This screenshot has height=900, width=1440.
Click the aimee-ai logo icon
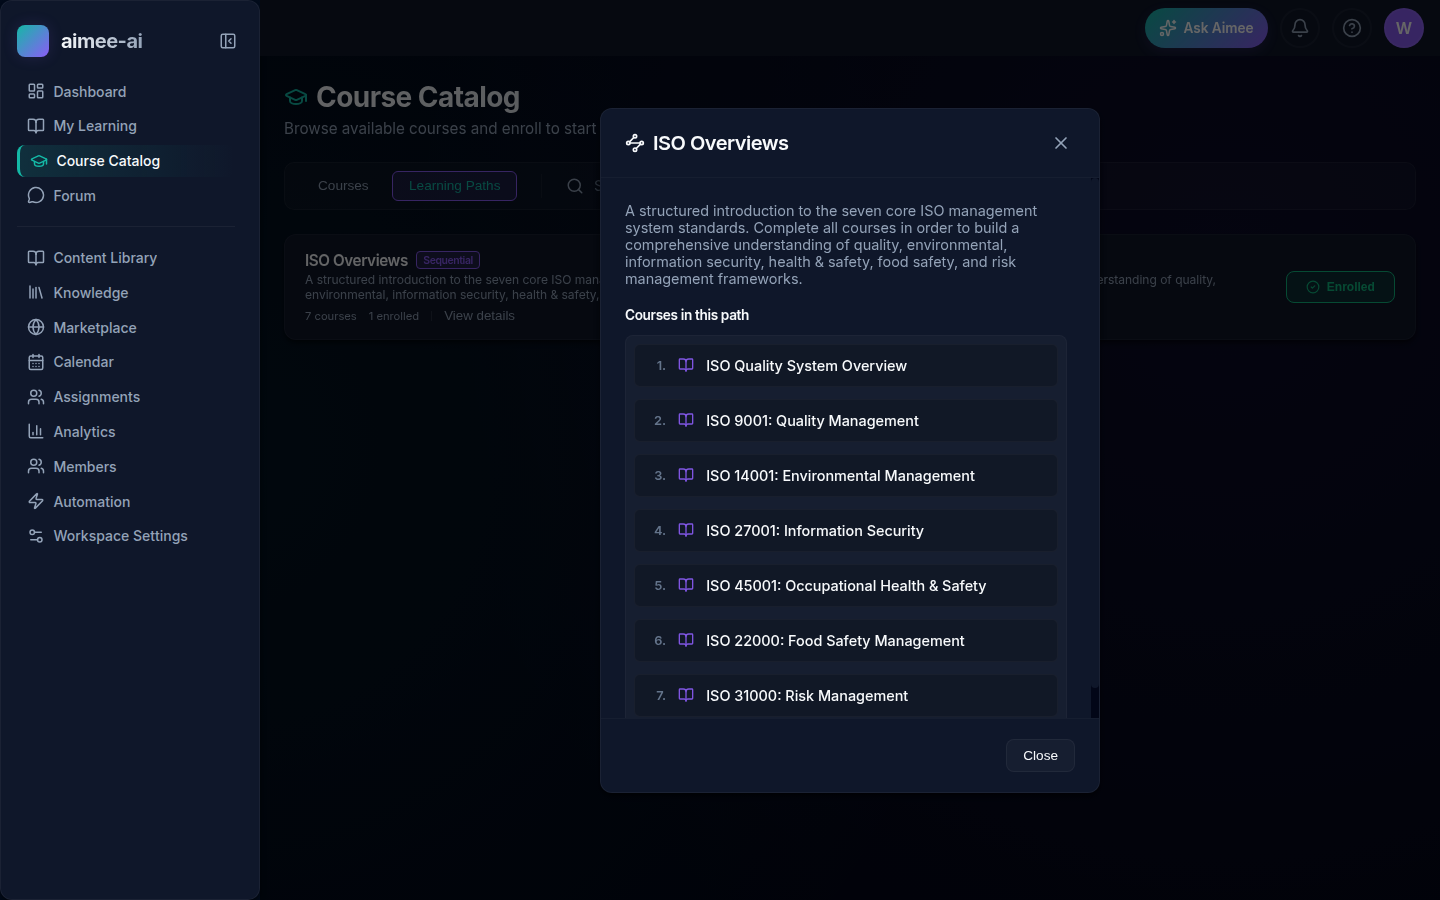(33, 41)
